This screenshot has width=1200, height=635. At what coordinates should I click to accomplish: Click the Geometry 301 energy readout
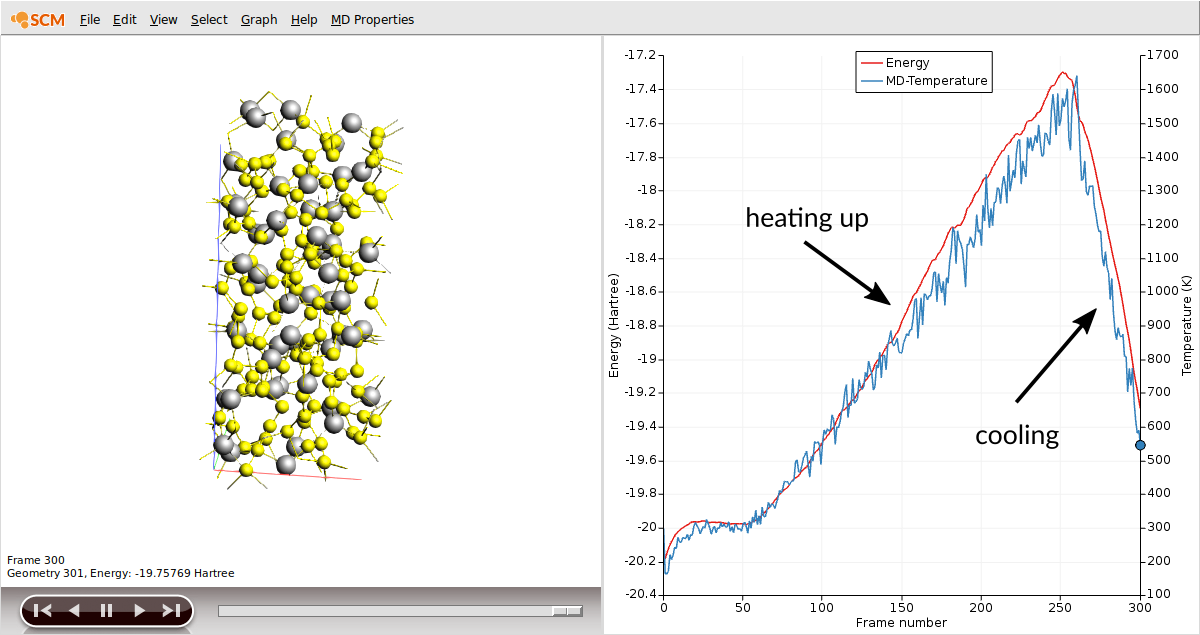[x=121, y=573]
